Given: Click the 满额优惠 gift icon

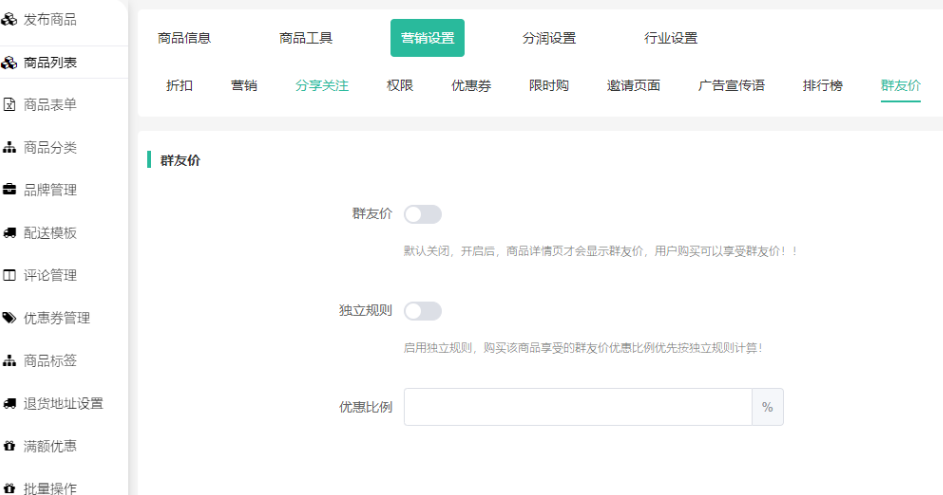Looking at the screenshot, I should (9, 446).
